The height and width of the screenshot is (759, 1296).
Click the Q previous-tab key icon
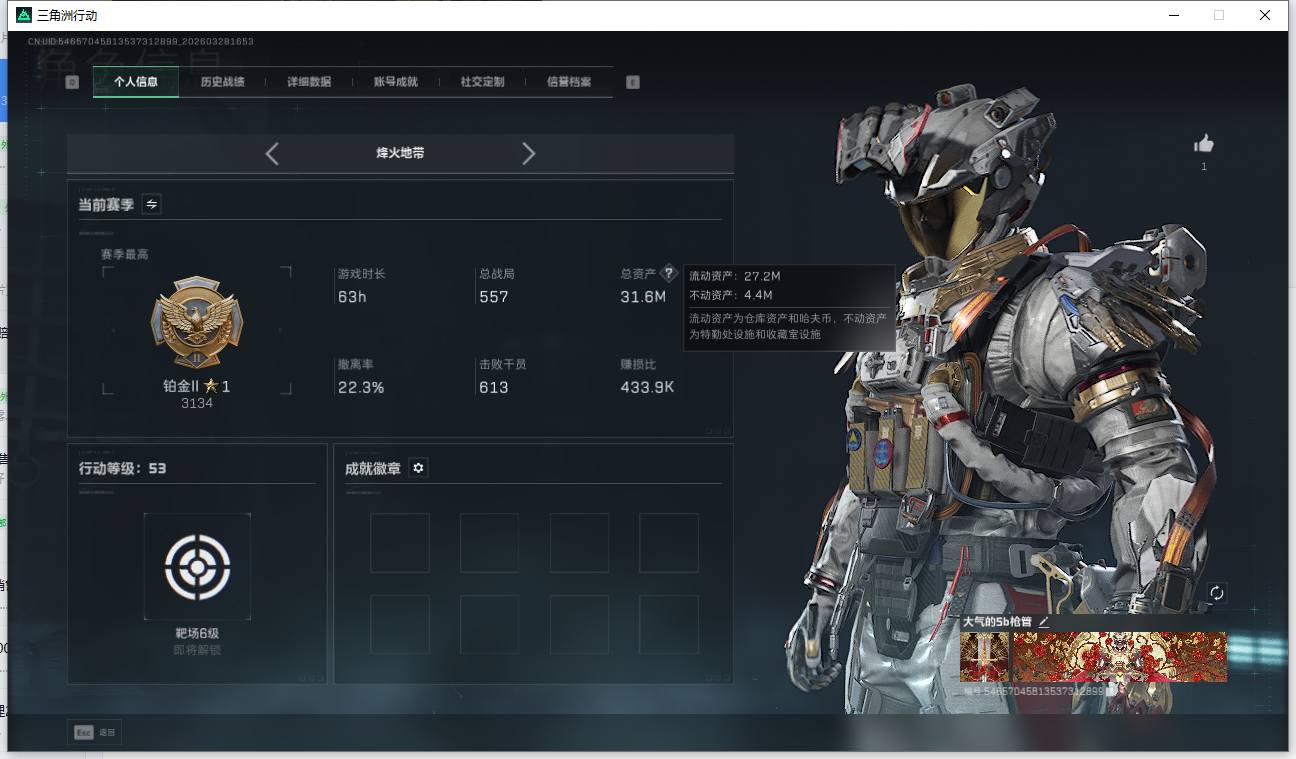click(x=72, y=82)
